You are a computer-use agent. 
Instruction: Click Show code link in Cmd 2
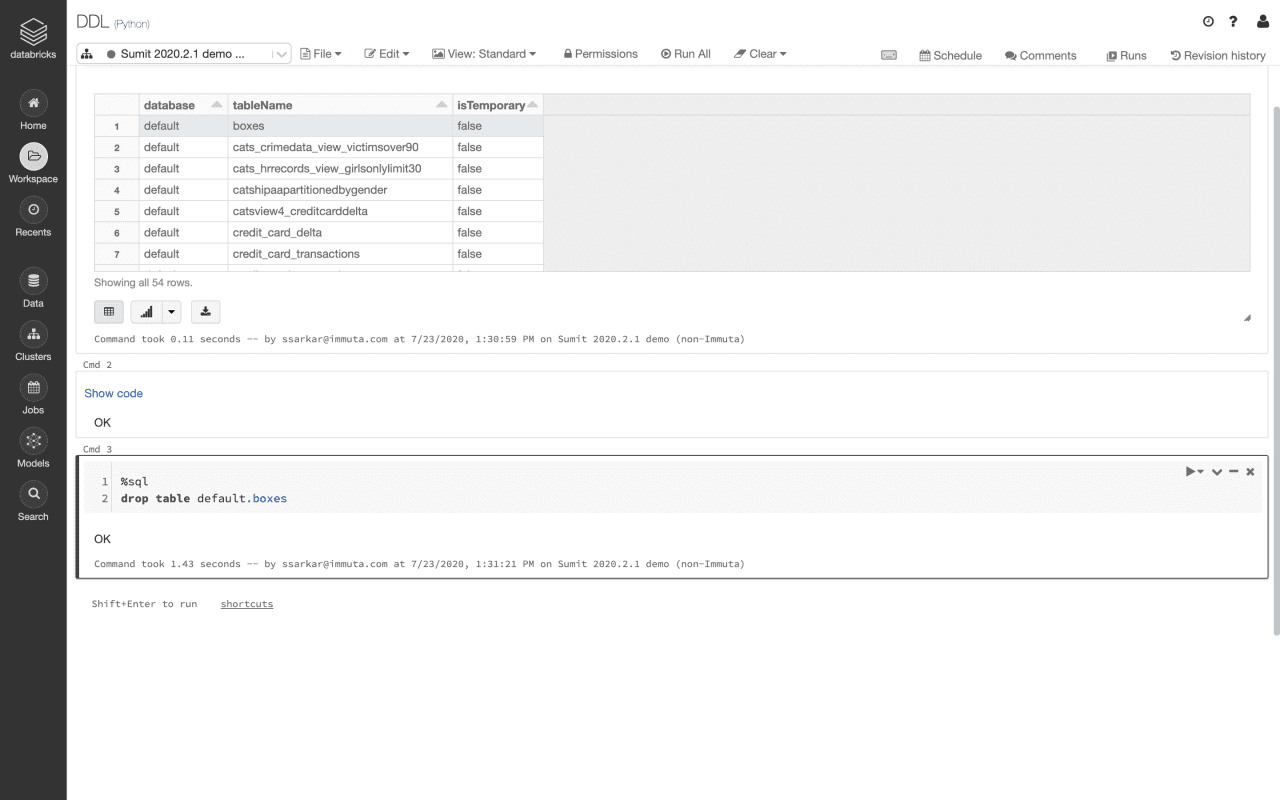pos(113,393)
